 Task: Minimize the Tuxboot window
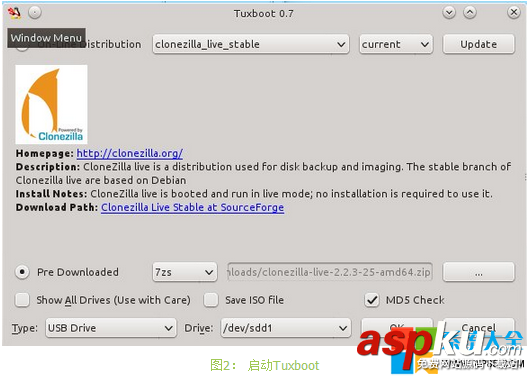point(449,13)
